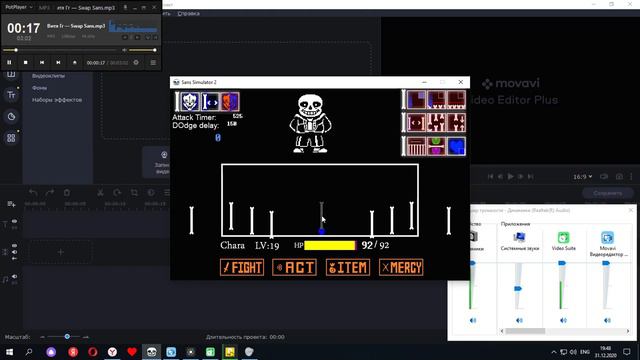Skip to next track in PotPlayer
Screen dimensions: 640x360
tap(58, 62)
